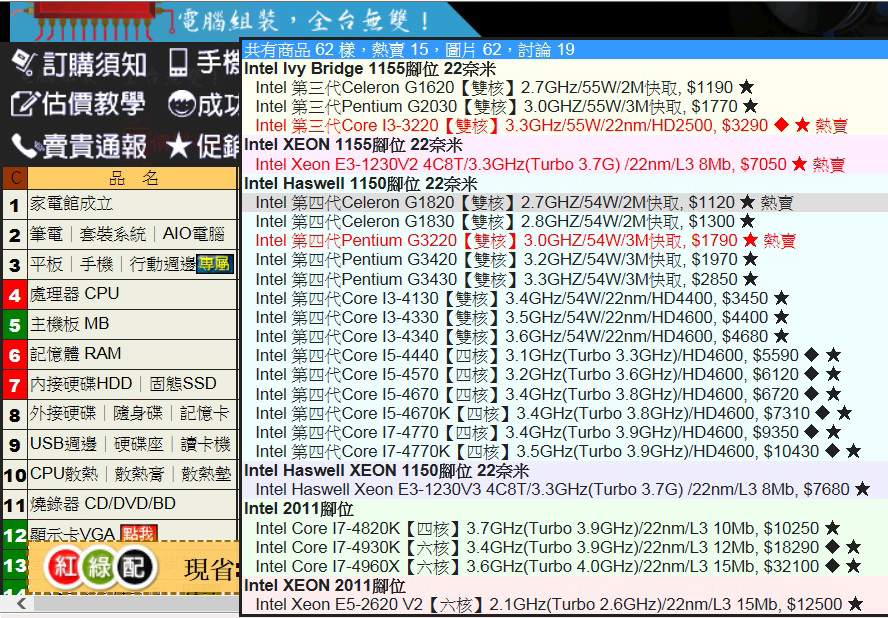Click 筆電 in row 2
The width and height of the screenshot is (888, 618).
click(x=46, y=234)
